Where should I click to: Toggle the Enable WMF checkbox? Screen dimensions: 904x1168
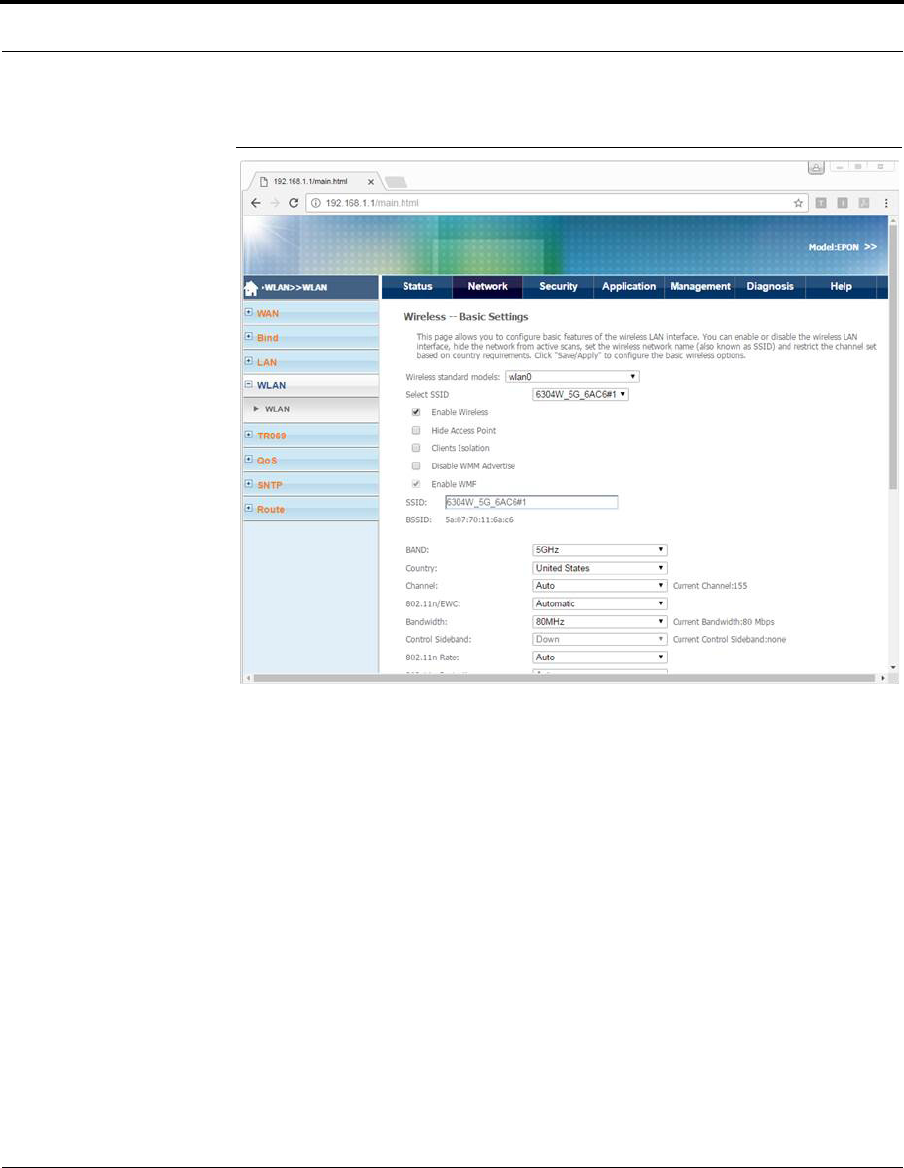click(416, 484)
